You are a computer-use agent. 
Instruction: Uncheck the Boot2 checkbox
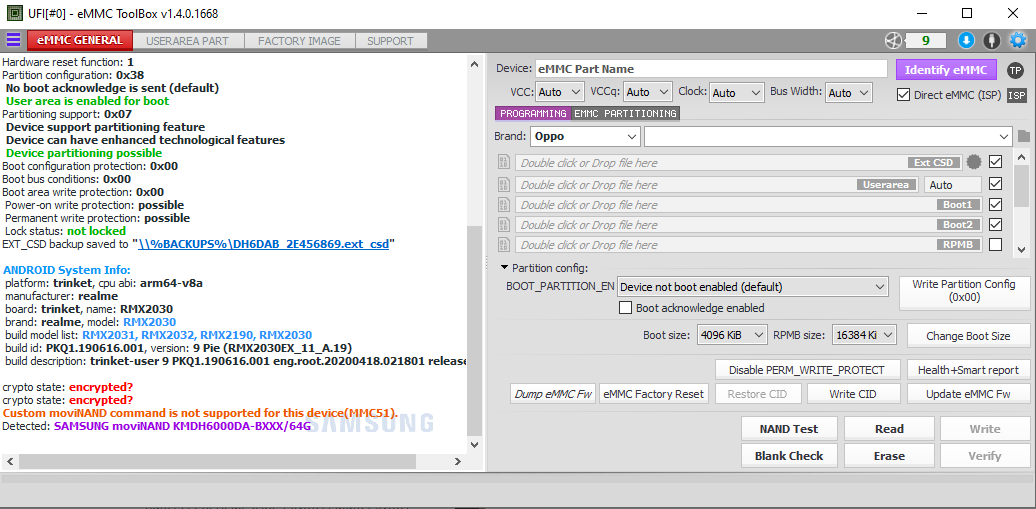point(995,224)
